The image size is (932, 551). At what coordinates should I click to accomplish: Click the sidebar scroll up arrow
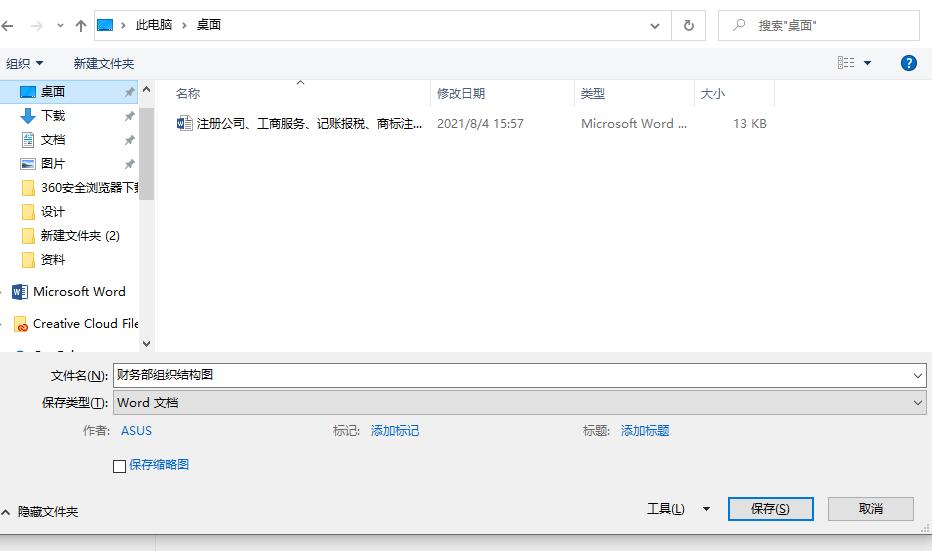pos(146,89)
